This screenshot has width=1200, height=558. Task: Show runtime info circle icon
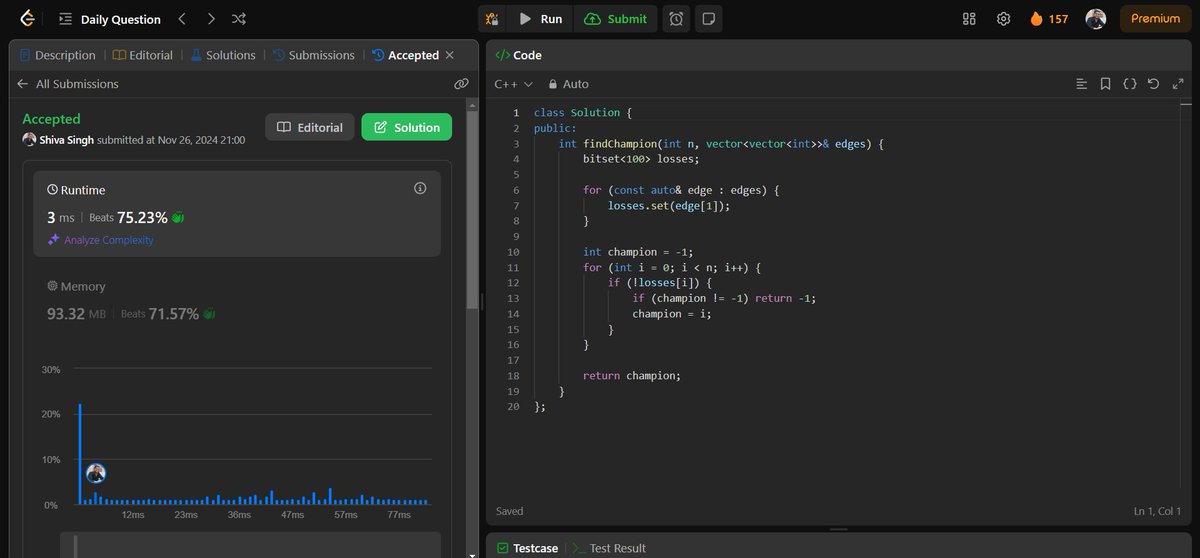420,188
